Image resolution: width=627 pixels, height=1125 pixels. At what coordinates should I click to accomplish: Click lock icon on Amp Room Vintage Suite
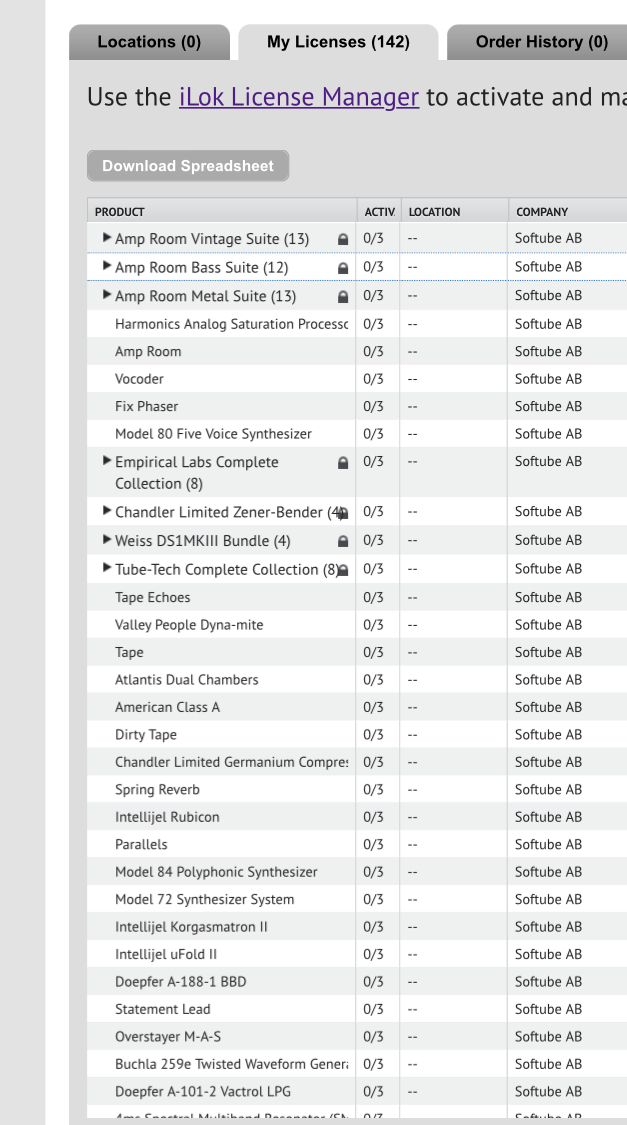point(343,240)
